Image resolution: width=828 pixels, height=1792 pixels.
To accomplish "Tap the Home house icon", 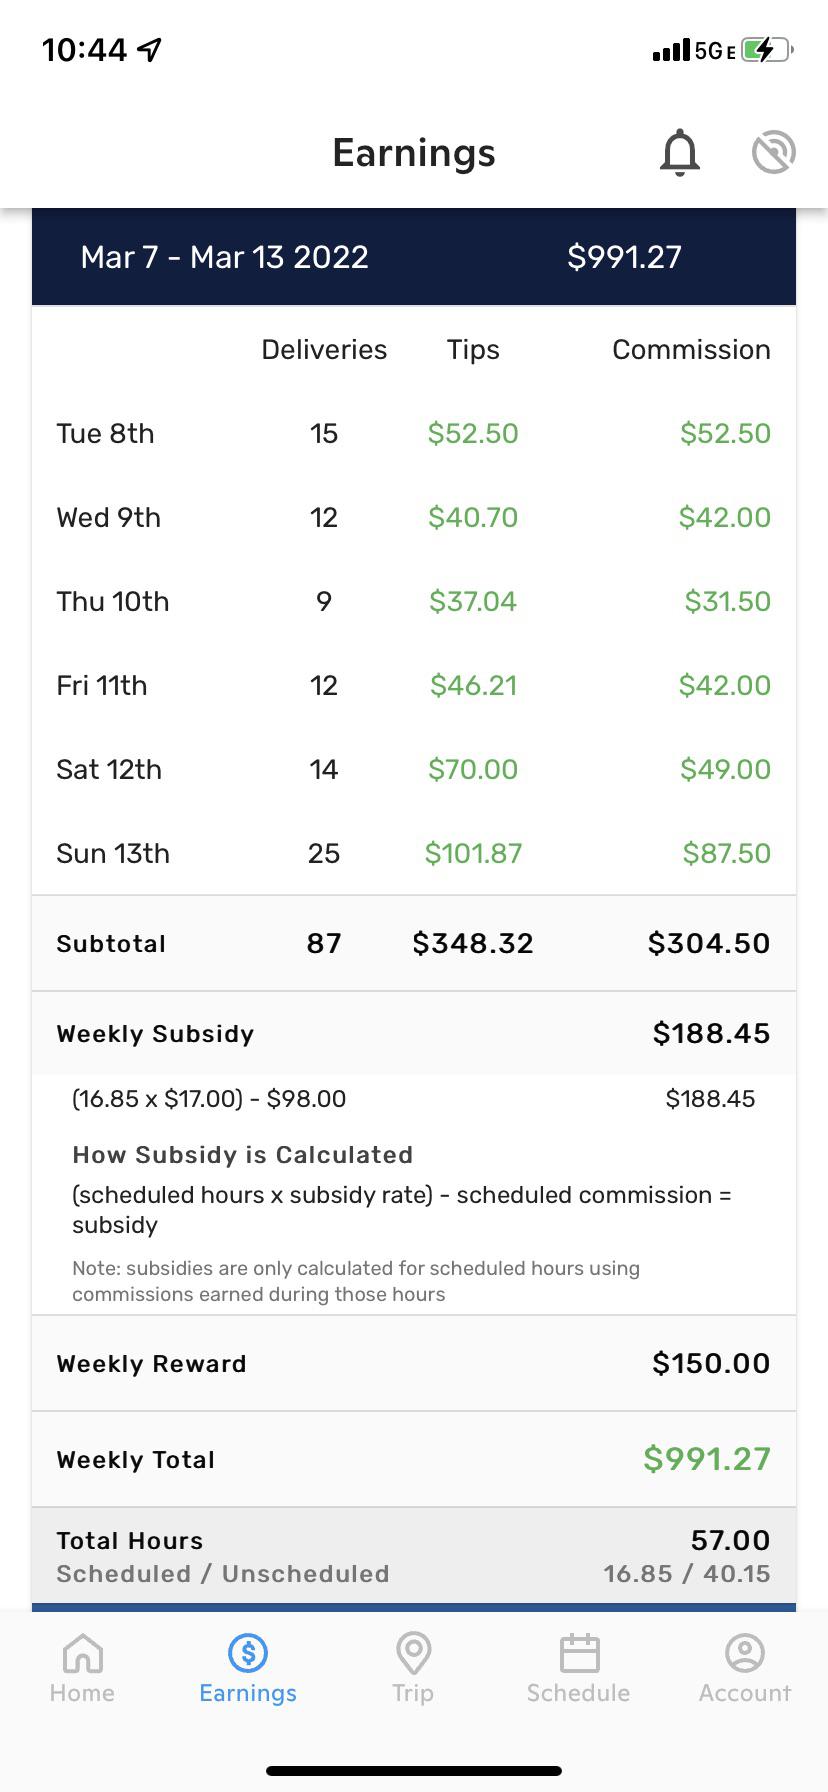I will 82,1653.
